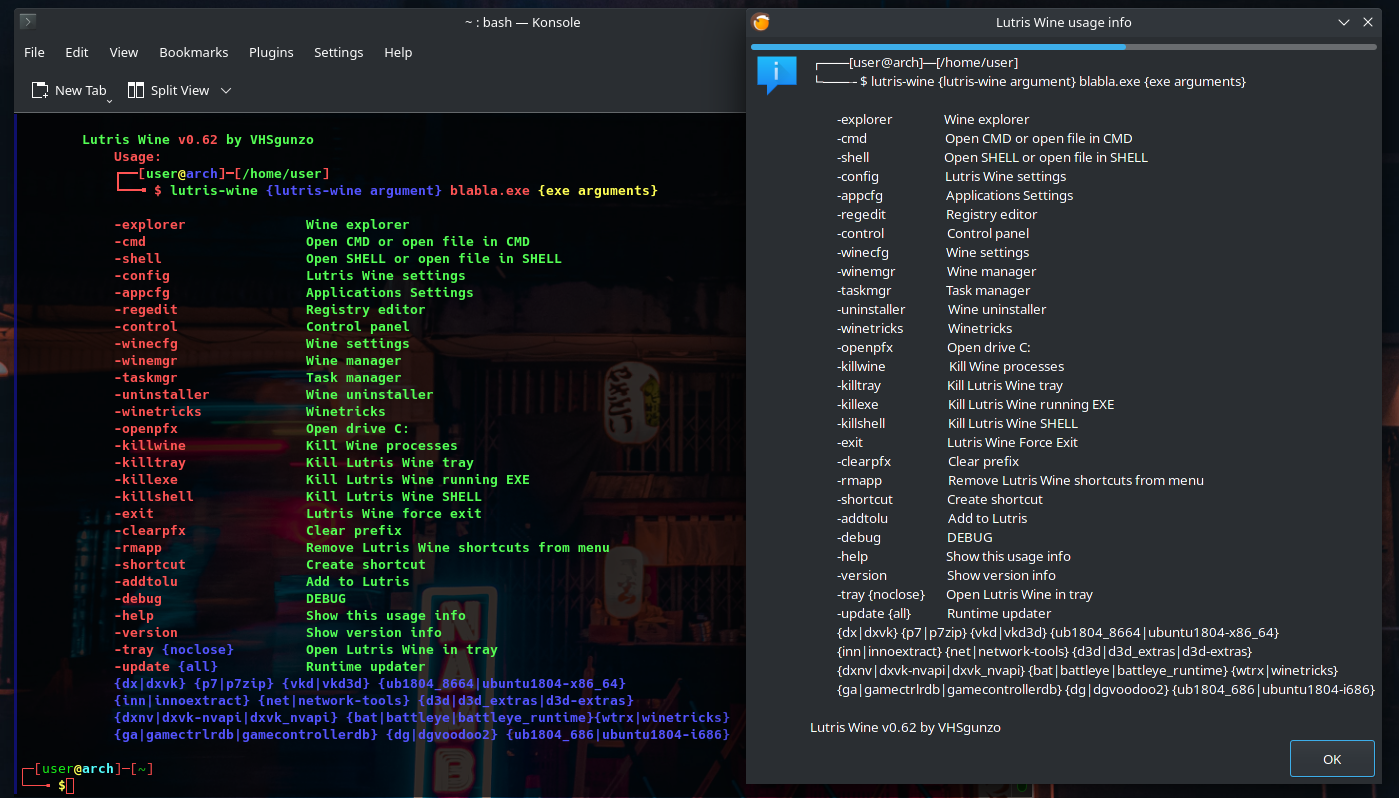1399x798 pixels.
Task: Click '-update {all}' in the terminal output
Action: click(x=166, y=666)
